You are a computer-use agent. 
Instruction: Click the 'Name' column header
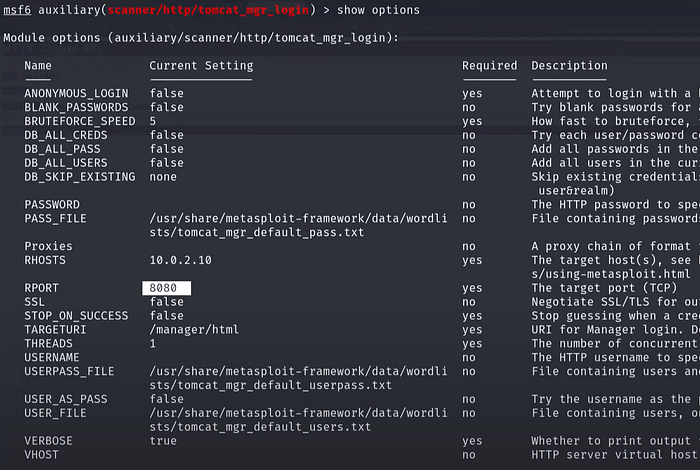38,66
